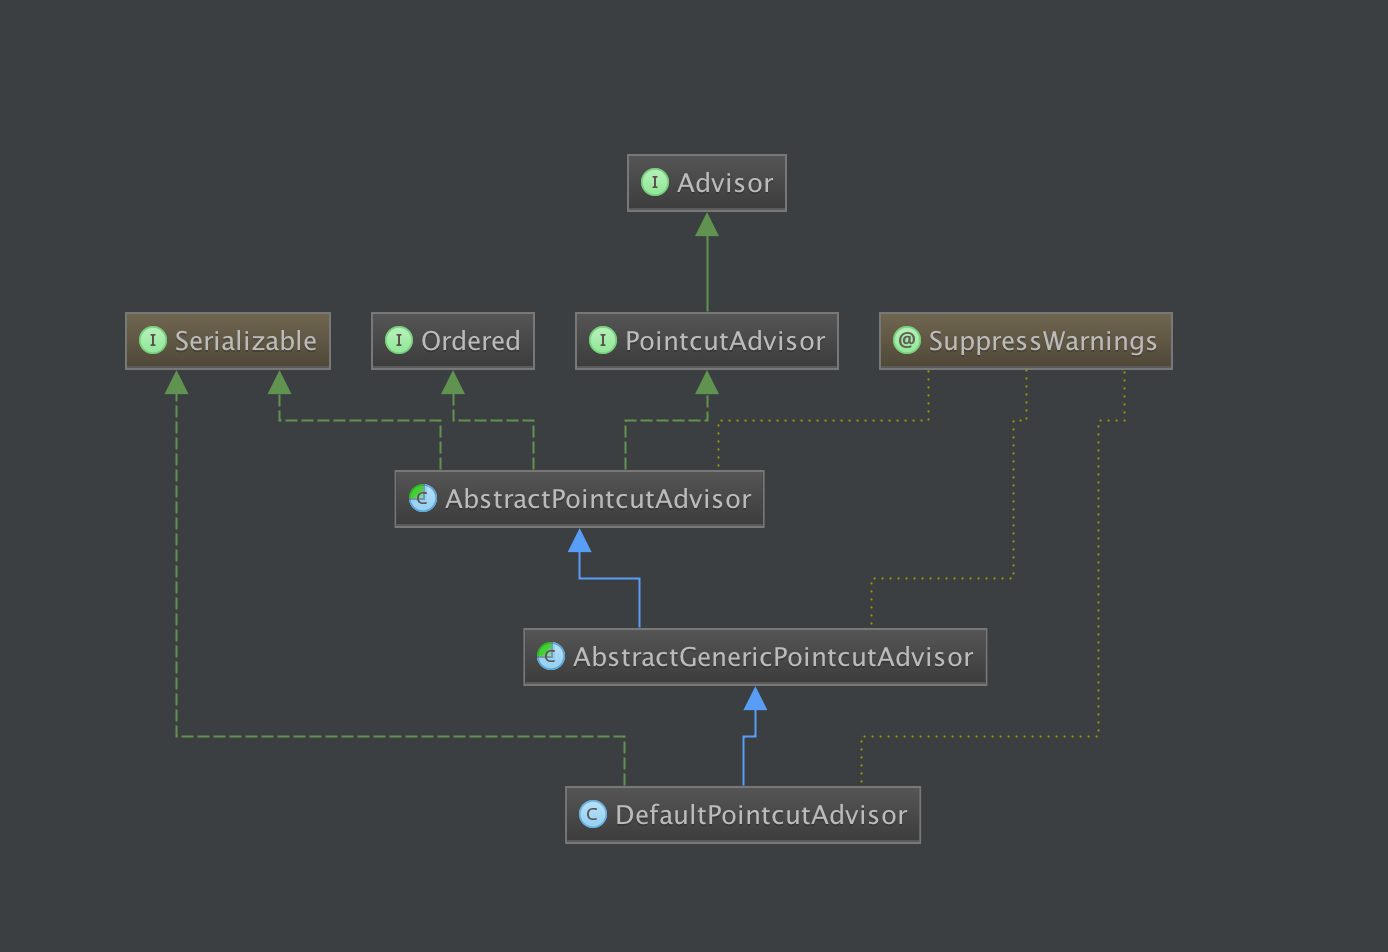Click the interface icon next to PointcutAdvisor
Viewport: 1388px width, 952px height.
pyautogui.click(x=602, y=341)
